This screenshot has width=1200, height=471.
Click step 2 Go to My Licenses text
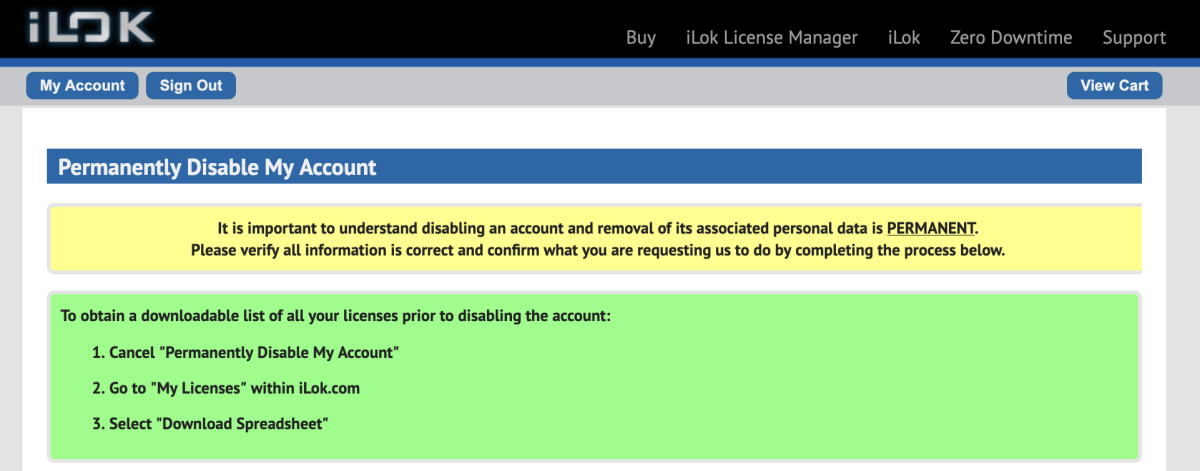226,388
